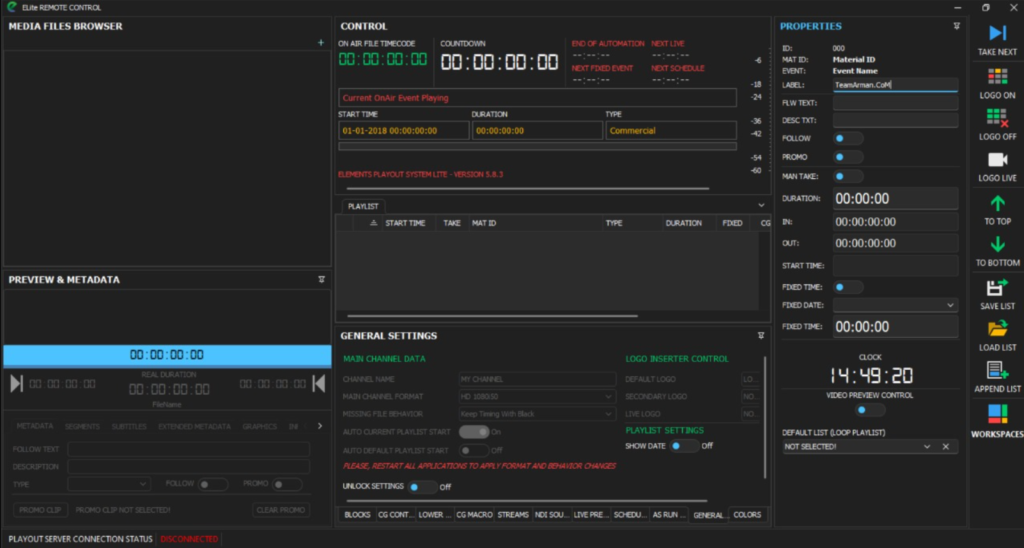Move item with To Top arrow
The height and width of the screenshot is (548, 1024).
[x=997, y=203]
